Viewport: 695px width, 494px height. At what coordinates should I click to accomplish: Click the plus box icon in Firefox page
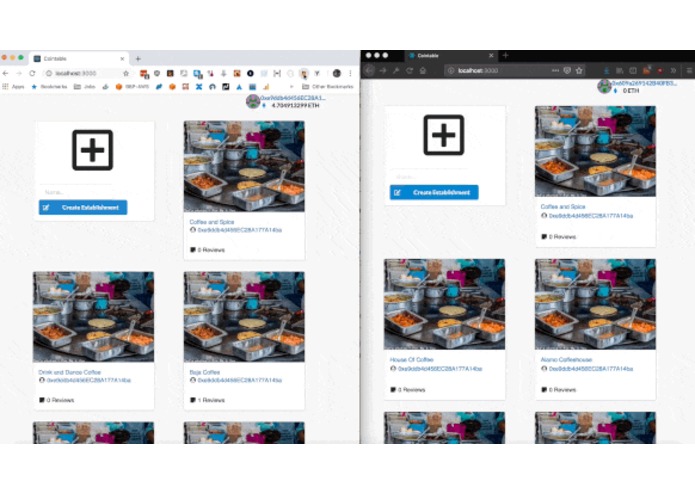[444, 135]
